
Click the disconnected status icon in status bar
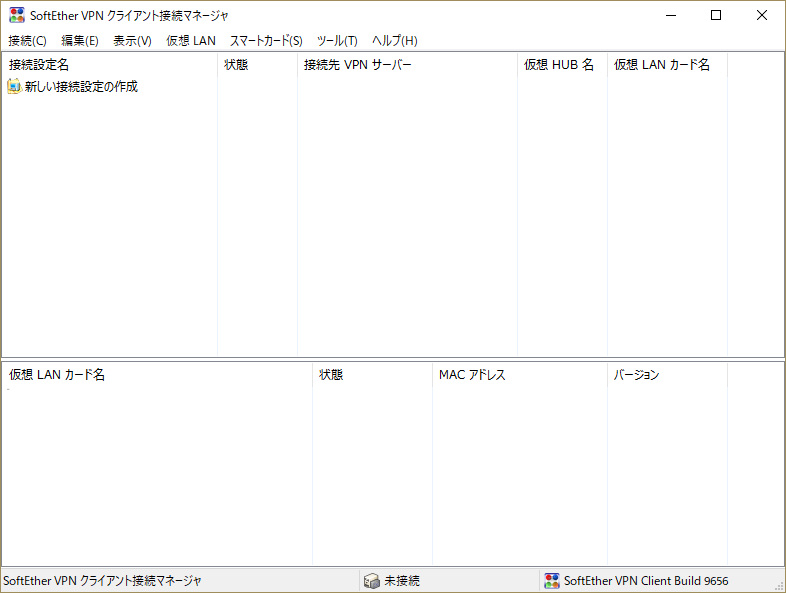(371, 581)
